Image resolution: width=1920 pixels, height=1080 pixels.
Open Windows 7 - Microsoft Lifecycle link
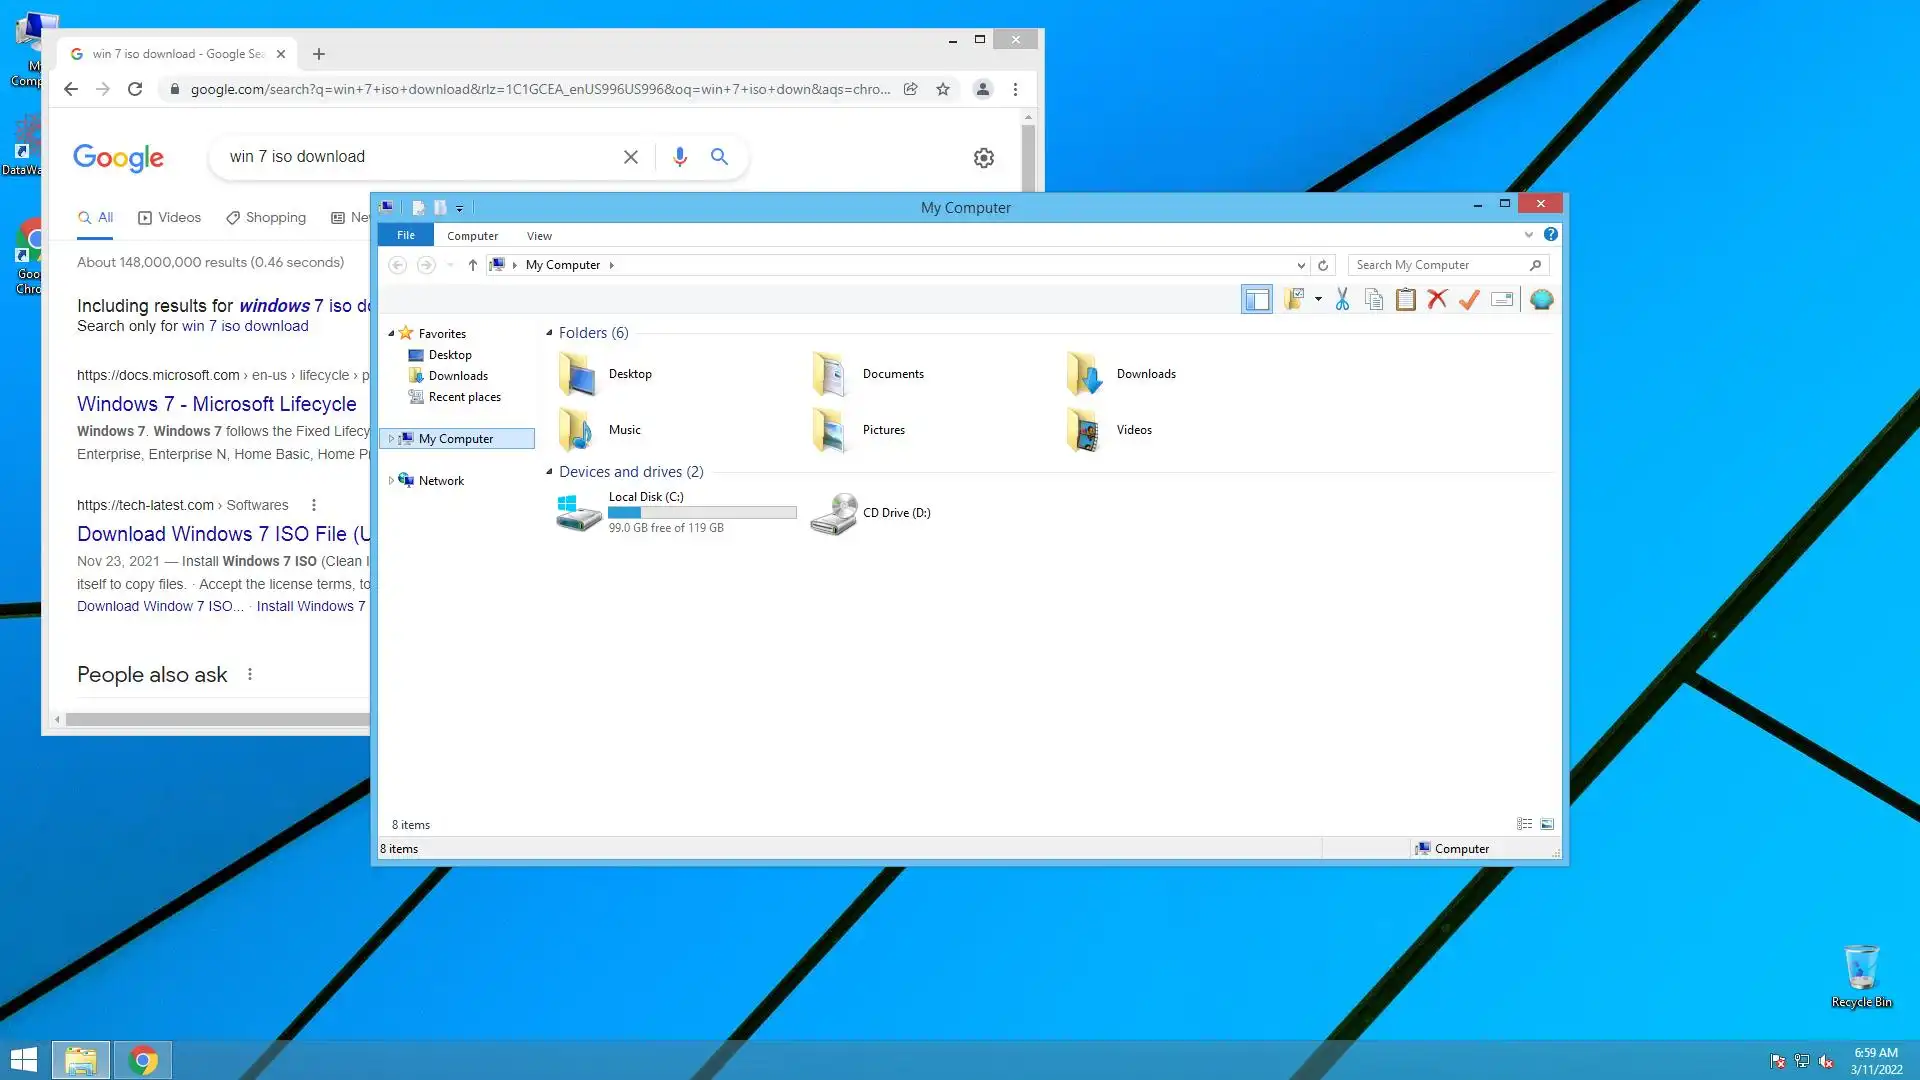[x=216, y=404]
